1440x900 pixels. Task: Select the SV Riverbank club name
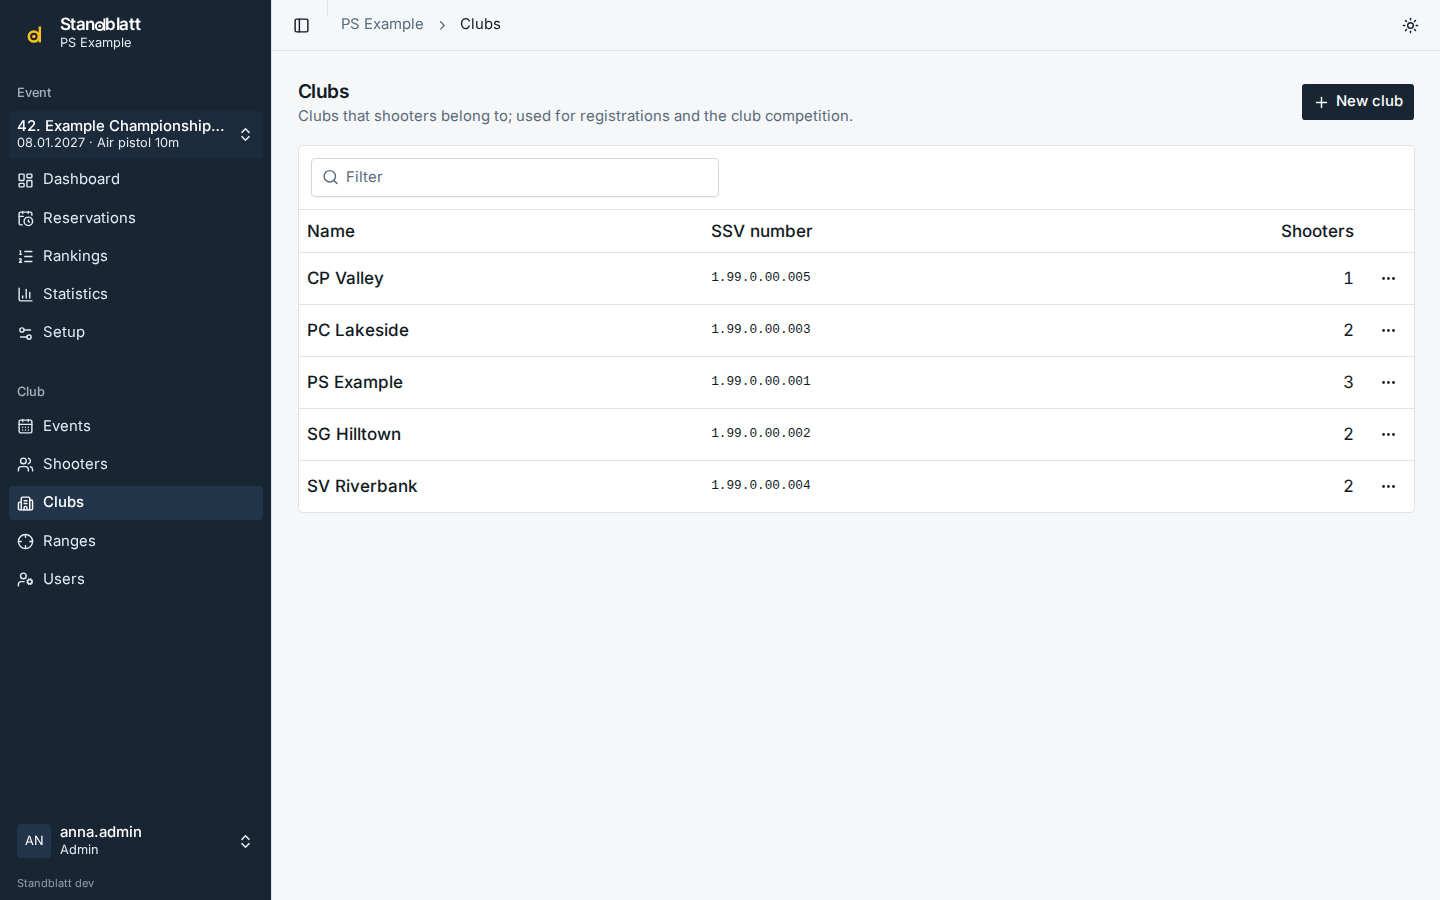tap(362, 486)
